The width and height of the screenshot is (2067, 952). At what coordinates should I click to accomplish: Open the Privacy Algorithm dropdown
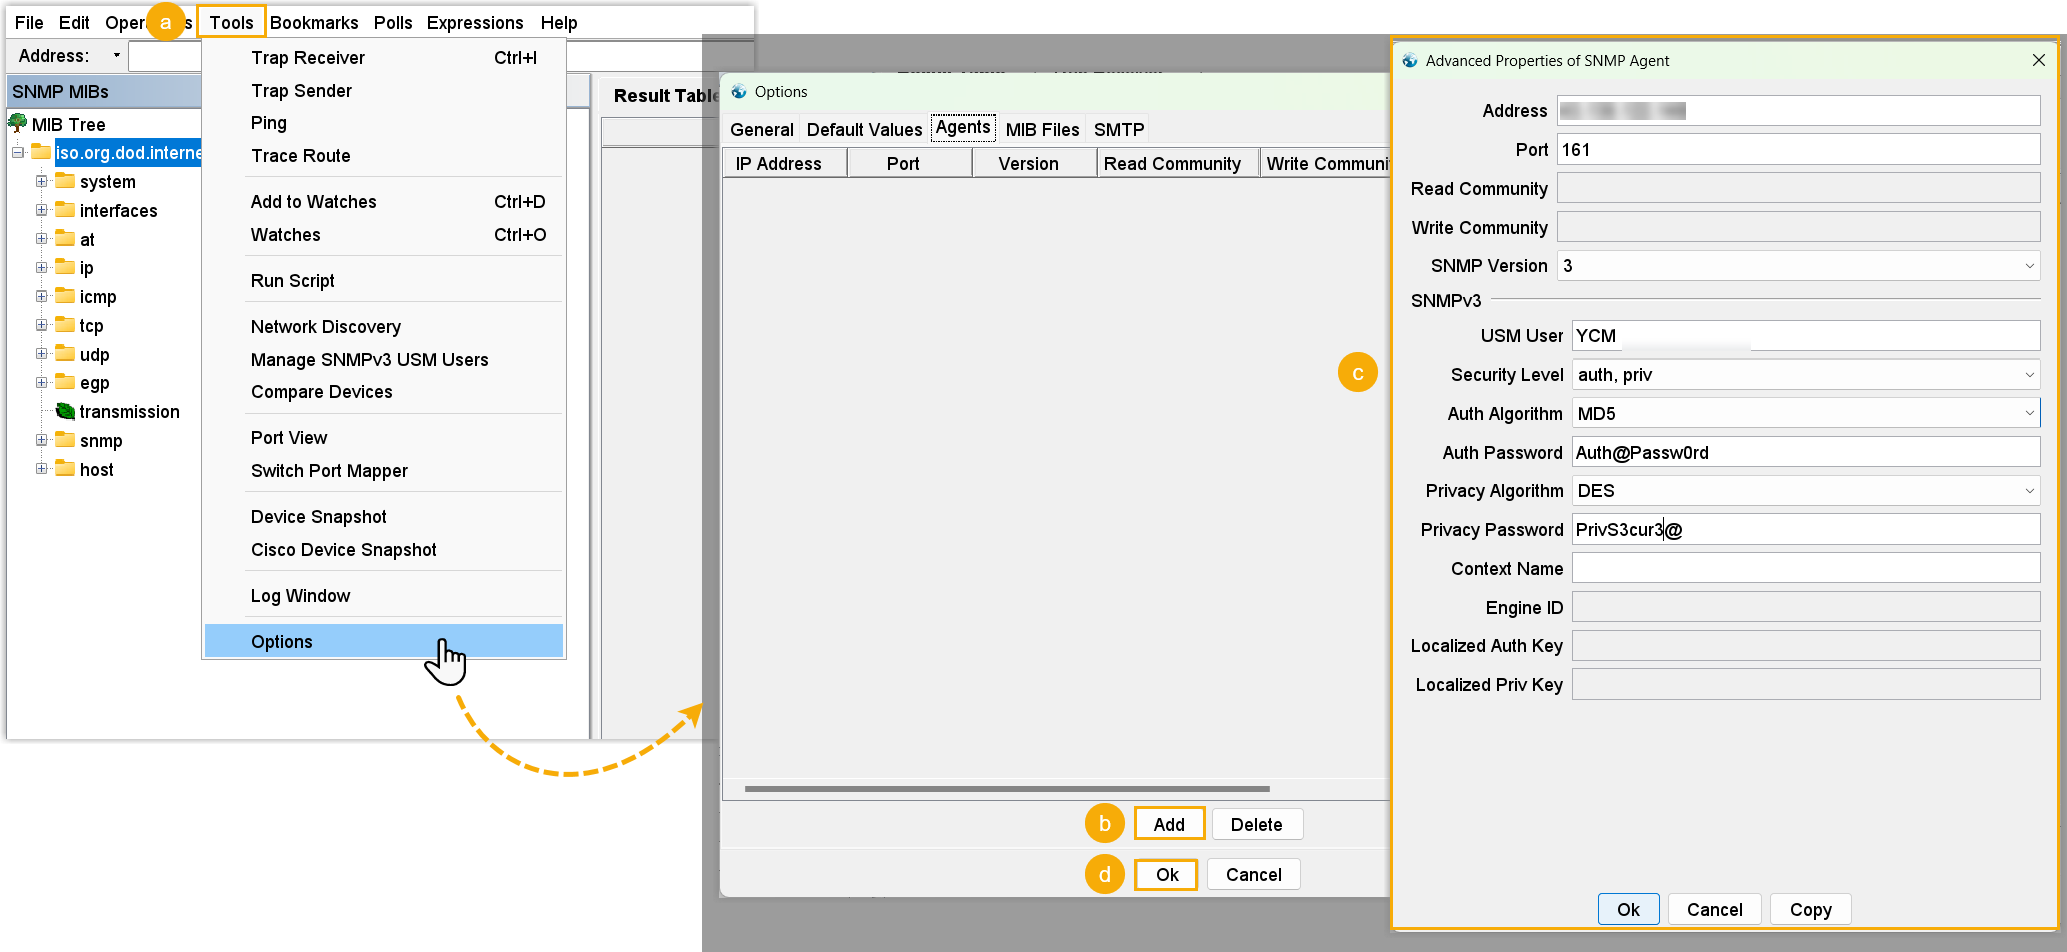coord(2029,491)
